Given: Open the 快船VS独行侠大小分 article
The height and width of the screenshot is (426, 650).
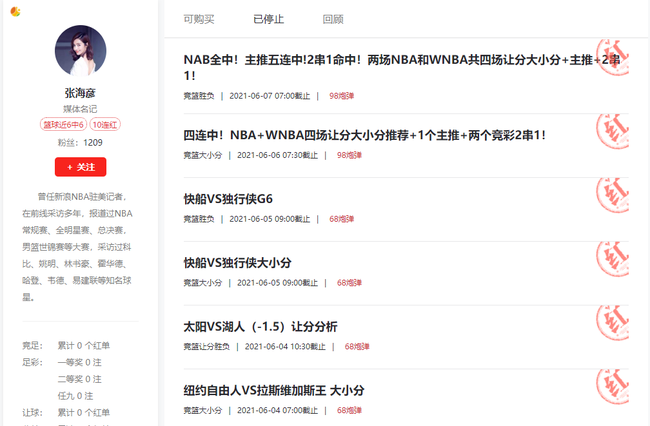Looking at the screenshot, I should coord(238,263).
